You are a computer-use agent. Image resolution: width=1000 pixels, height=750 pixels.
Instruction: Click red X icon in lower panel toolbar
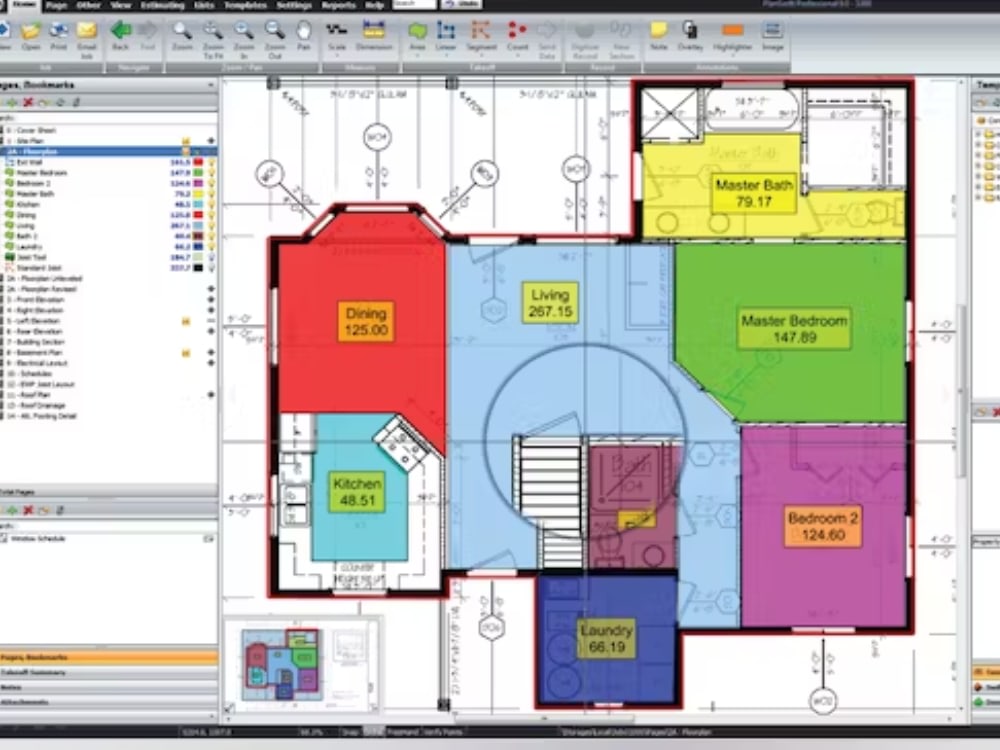(28, 510)
